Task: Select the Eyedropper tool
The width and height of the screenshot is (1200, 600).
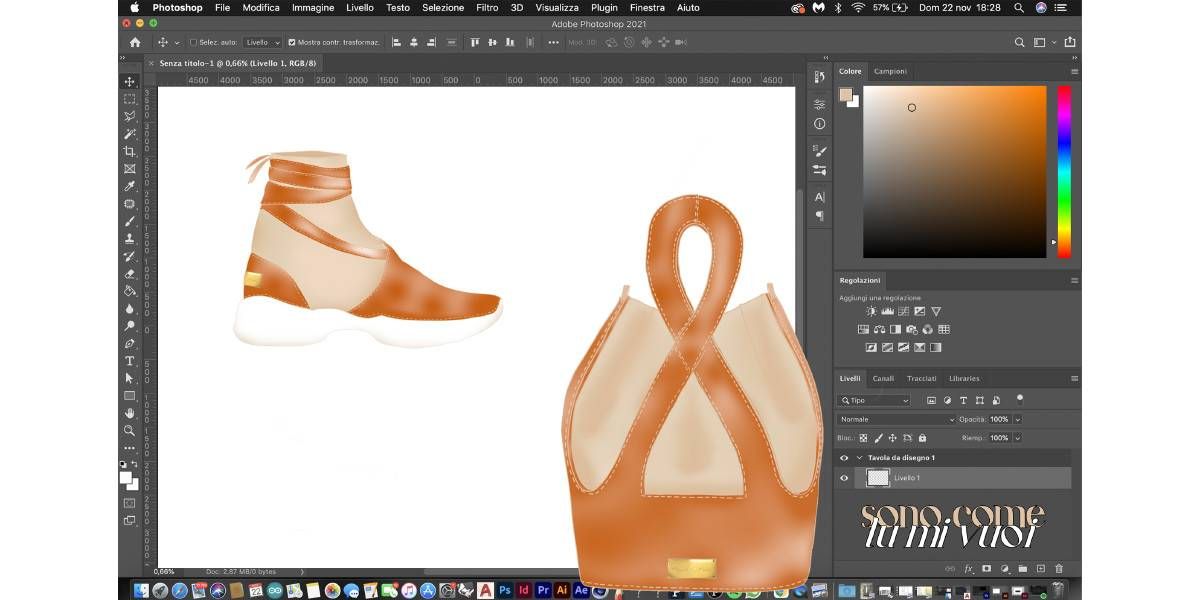Action: [x=129, y=186]
